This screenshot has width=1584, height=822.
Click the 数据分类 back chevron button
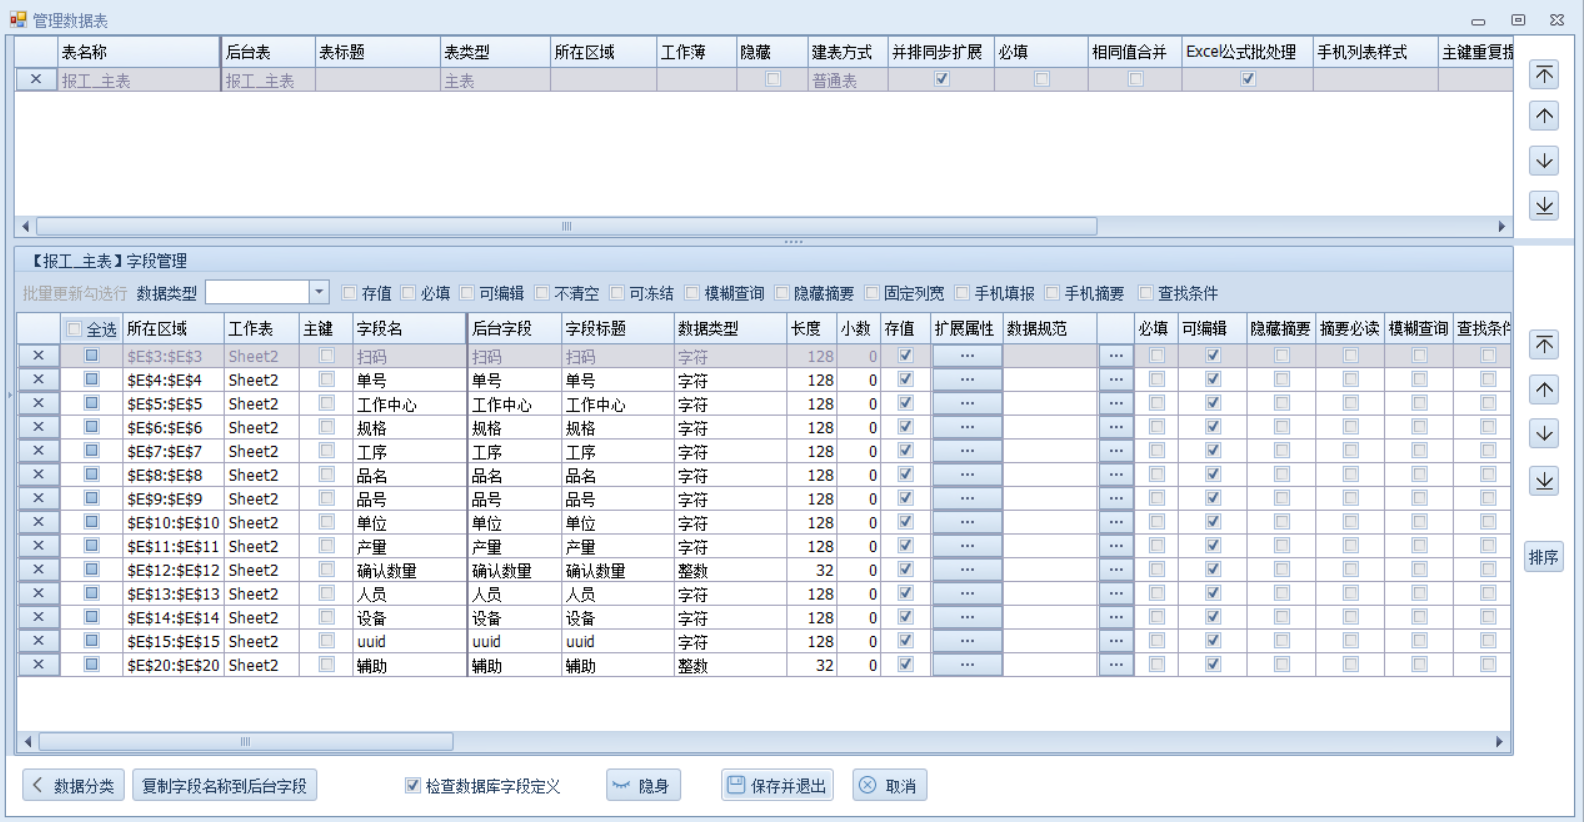73,786
